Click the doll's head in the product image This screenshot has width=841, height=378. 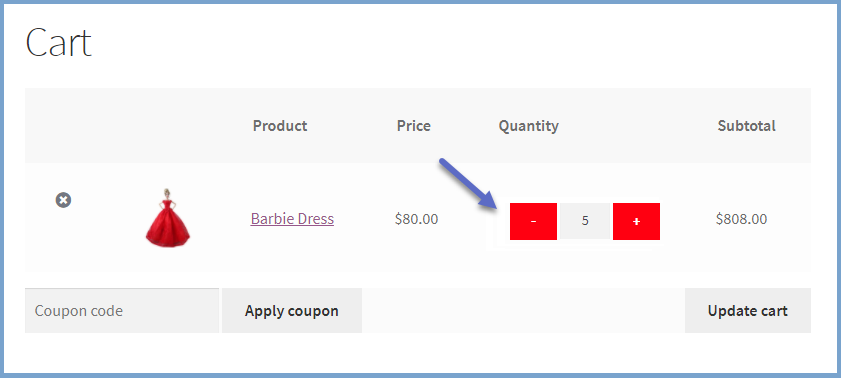(x=167, y=194)
